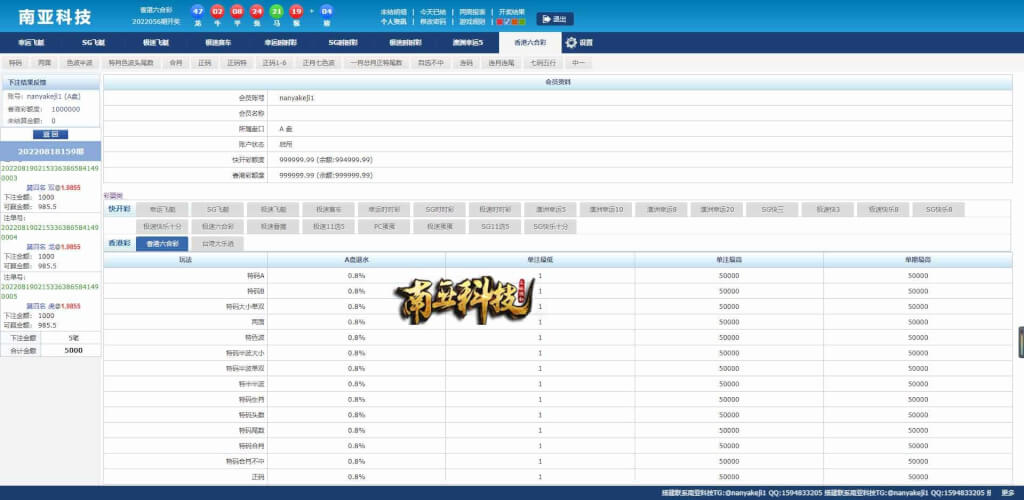
Task: Click lottery ball number 24
Action: [x=257, y=11]
